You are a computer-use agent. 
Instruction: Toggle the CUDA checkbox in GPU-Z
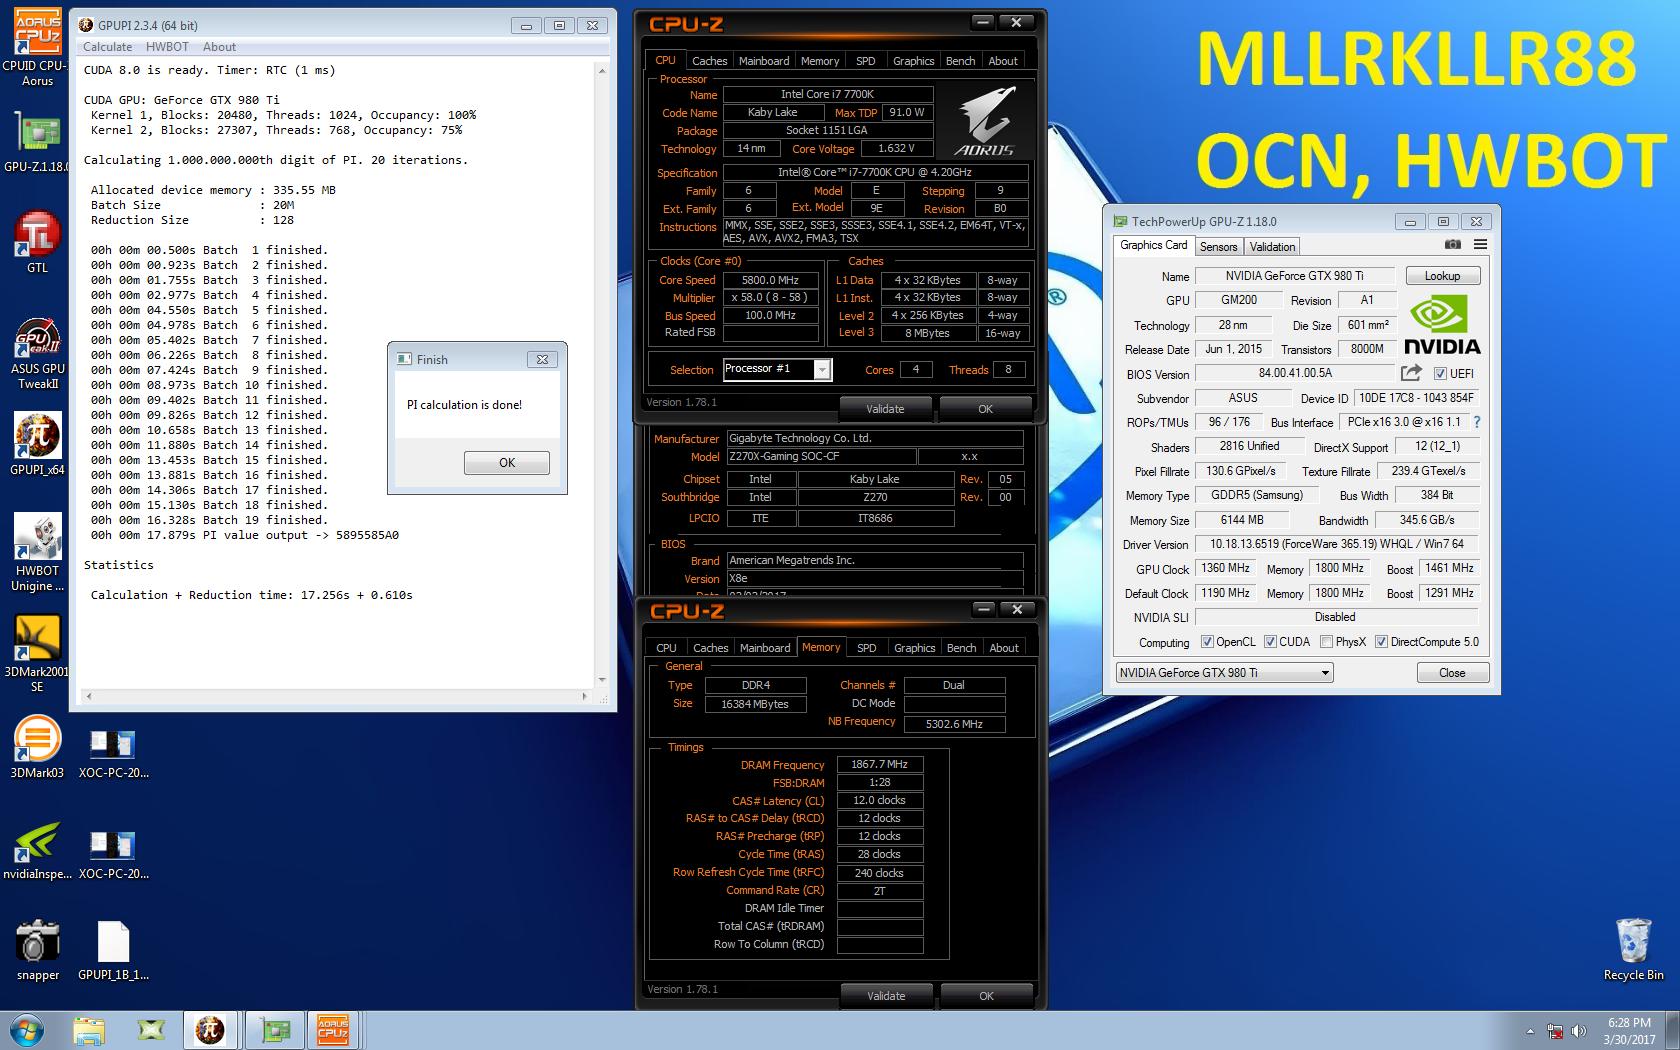pyautogui.click(x=1270, y=642)
